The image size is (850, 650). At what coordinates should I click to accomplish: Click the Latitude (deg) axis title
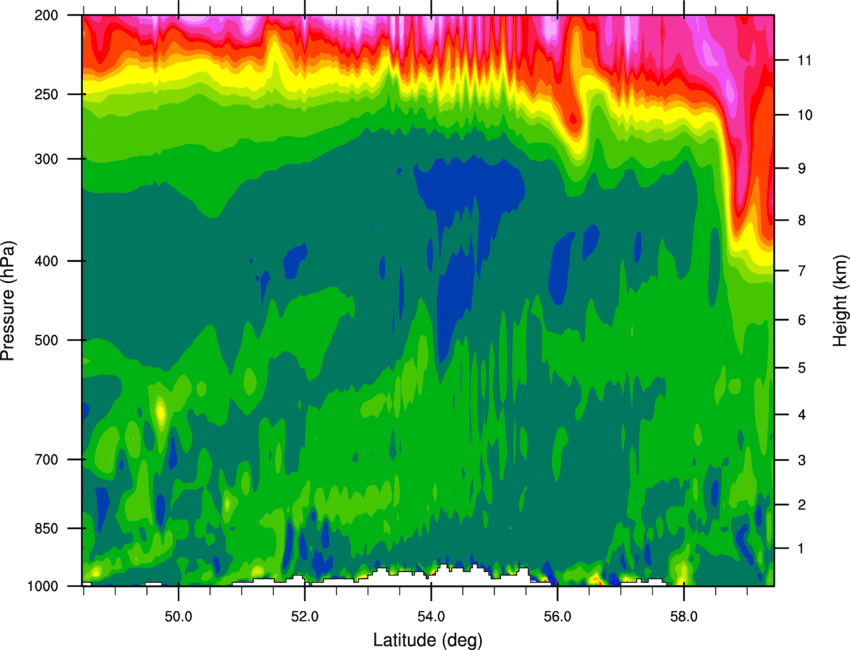(428, 640)
